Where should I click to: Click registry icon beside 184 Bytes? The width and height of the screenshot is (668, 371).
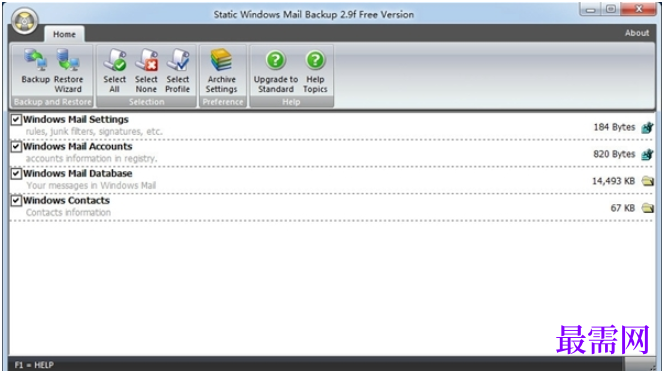click(647, 127)
